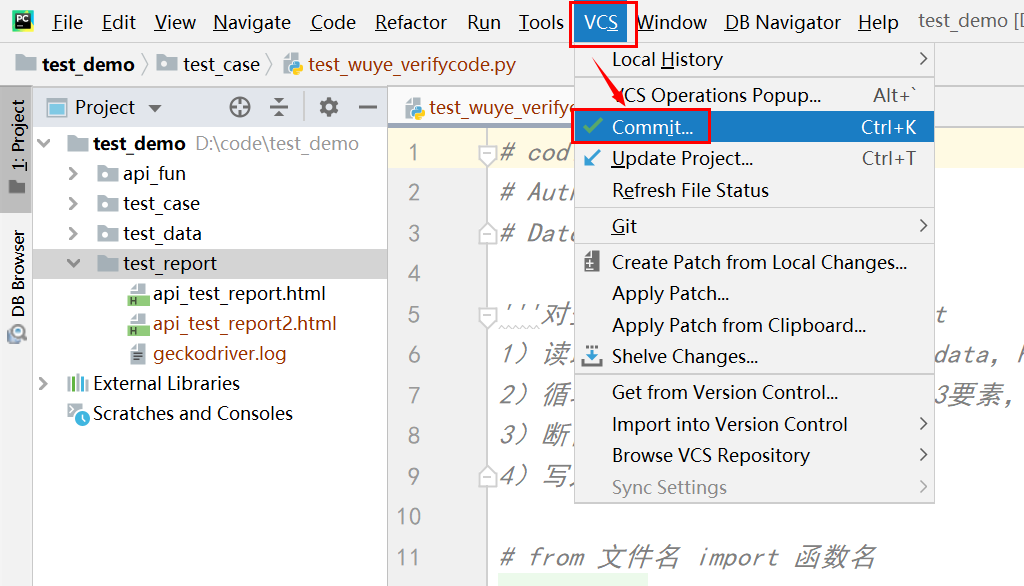Click test_case in breadcrumb path
The height and width of the screenshot is (586, 1024).
point(220,65)
